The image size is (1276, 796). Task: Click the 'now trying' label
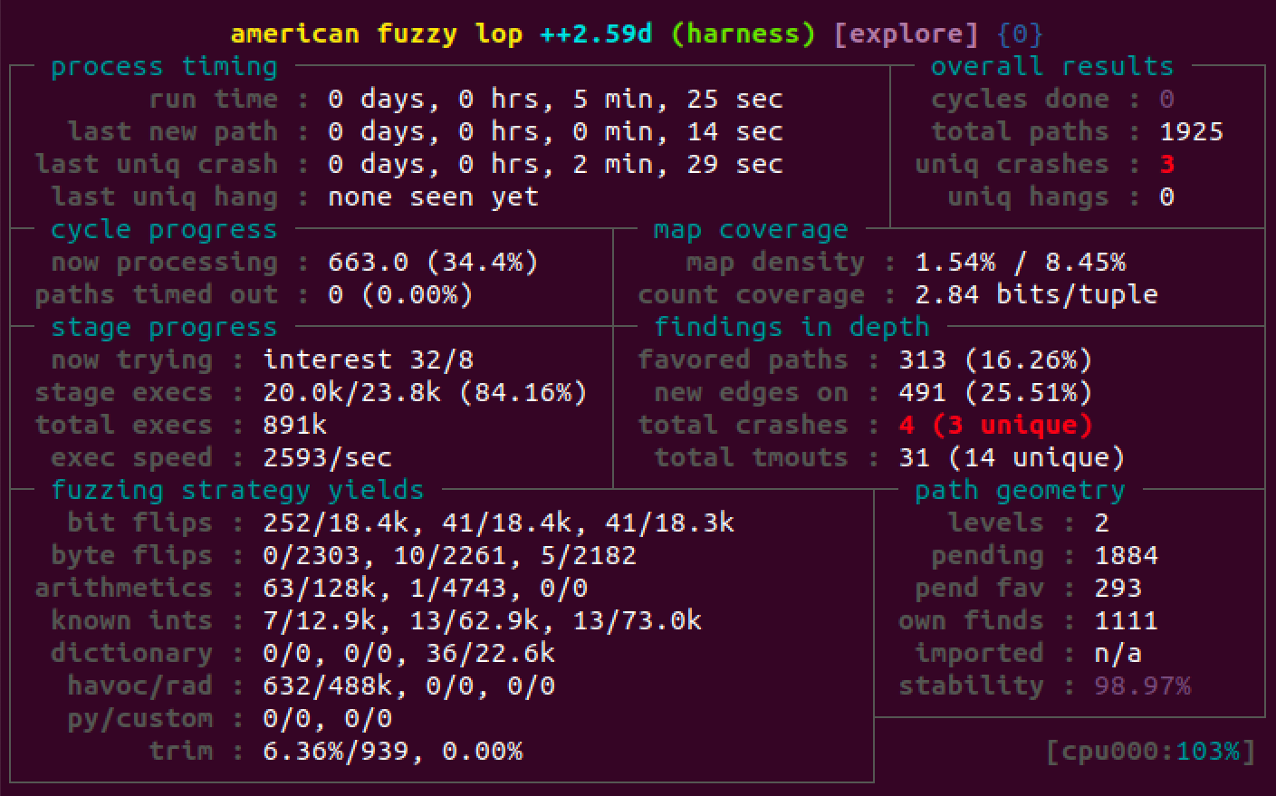click(x=132, y=360)
